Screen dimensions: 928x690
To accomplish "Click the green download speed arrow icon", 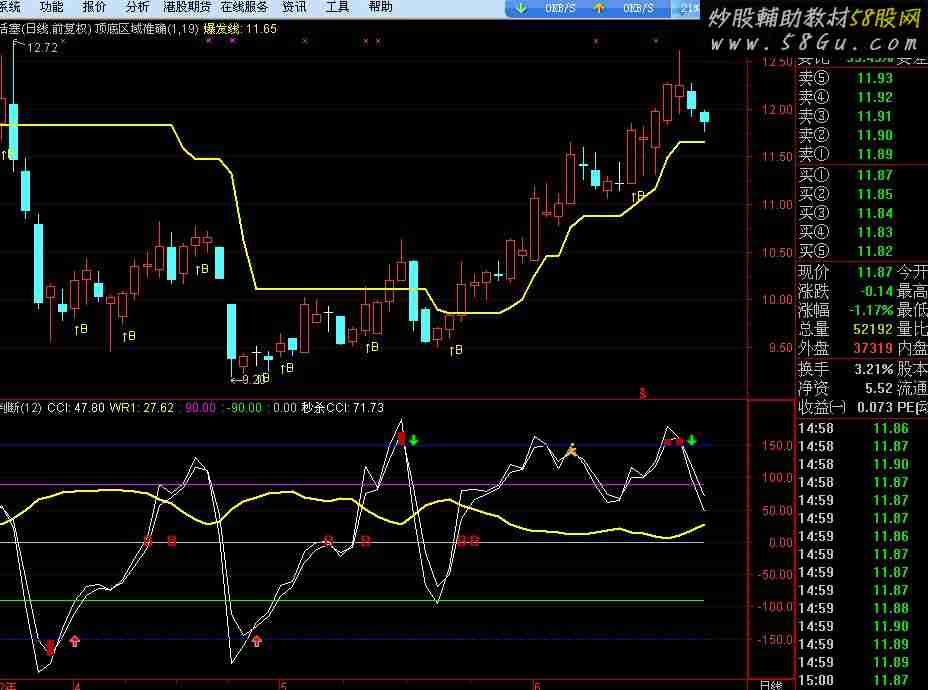I will pos(521,8).
